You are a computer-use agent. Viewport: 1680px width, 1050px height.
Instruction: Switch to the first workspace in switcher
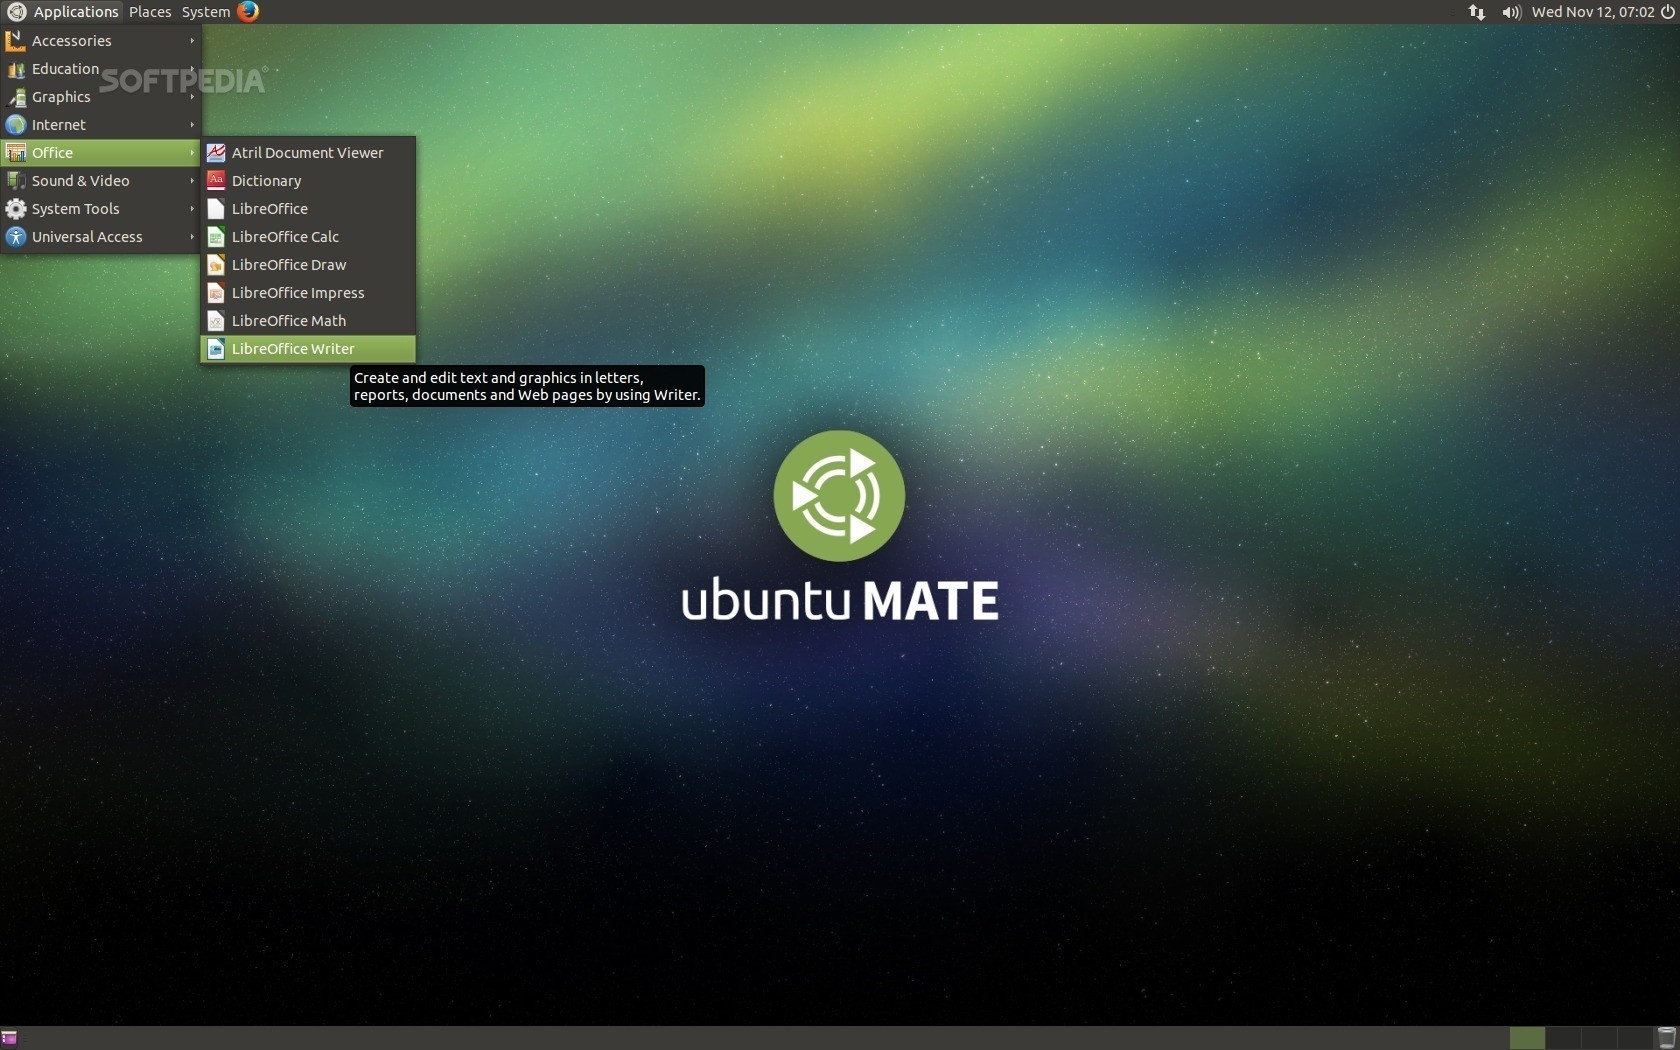1526,1038
